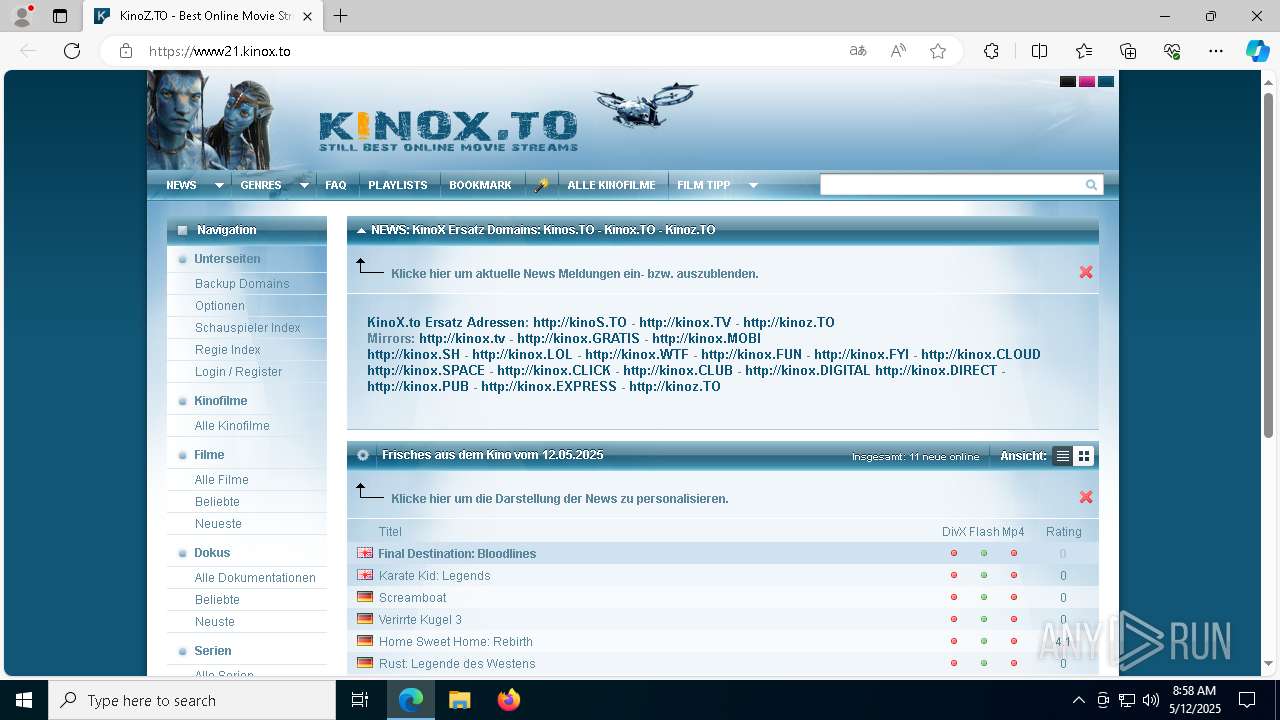The height and width of the screenshot is (720, 1280).
Task: Open Optionen in sidebar
Action: (220, 306)
